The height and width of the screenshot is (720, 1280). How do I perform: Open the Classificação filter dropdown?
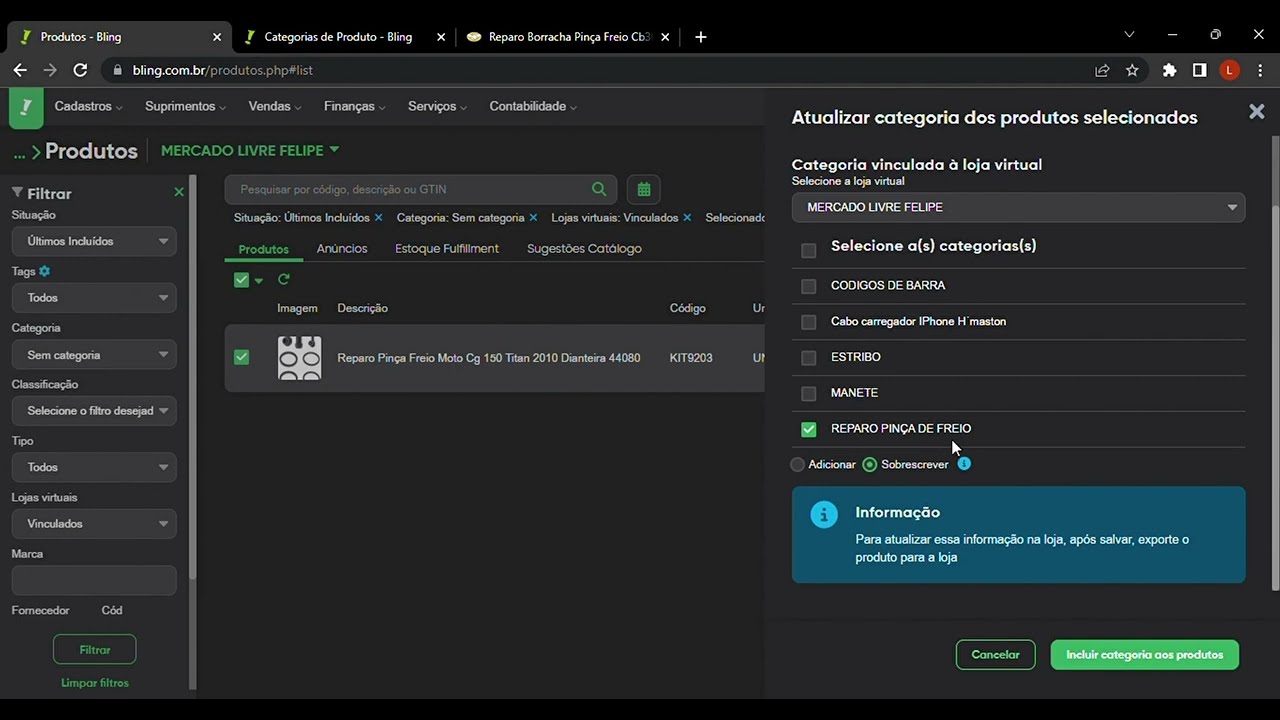tap(94, 411)
